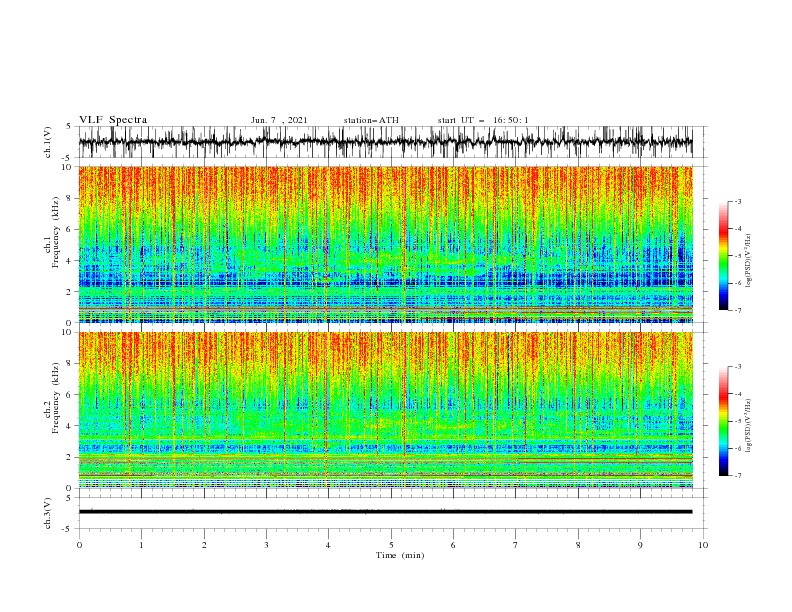Click time-axis tick label "1"

point(142,545)
